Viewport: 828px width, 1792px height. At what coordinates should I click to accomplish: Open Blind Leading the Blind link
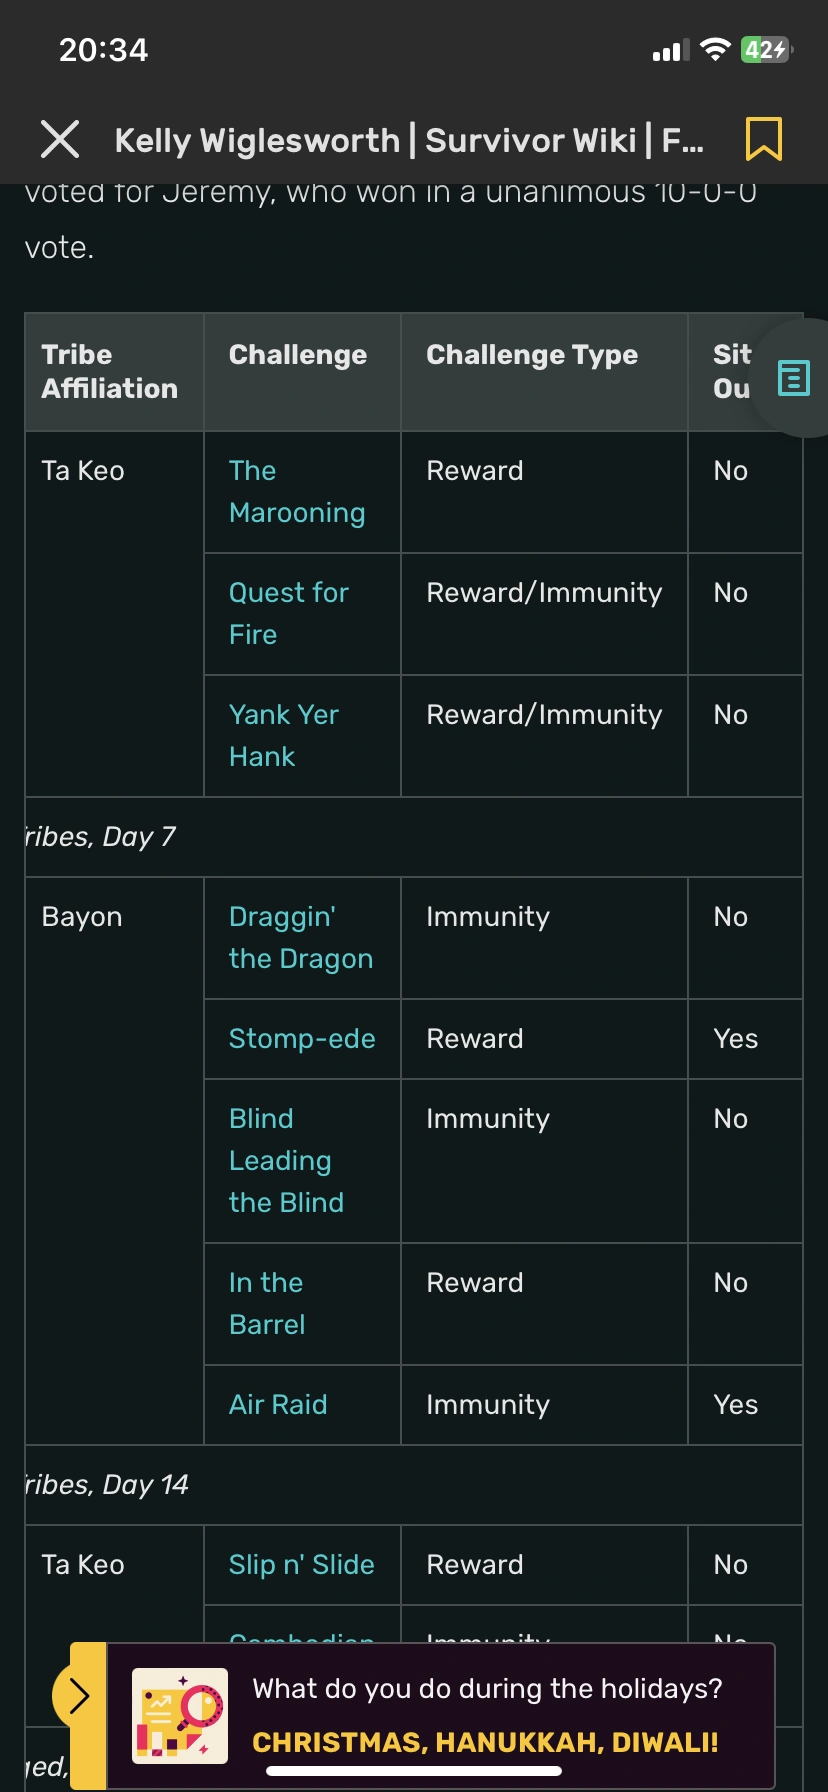pos(286,1160)
